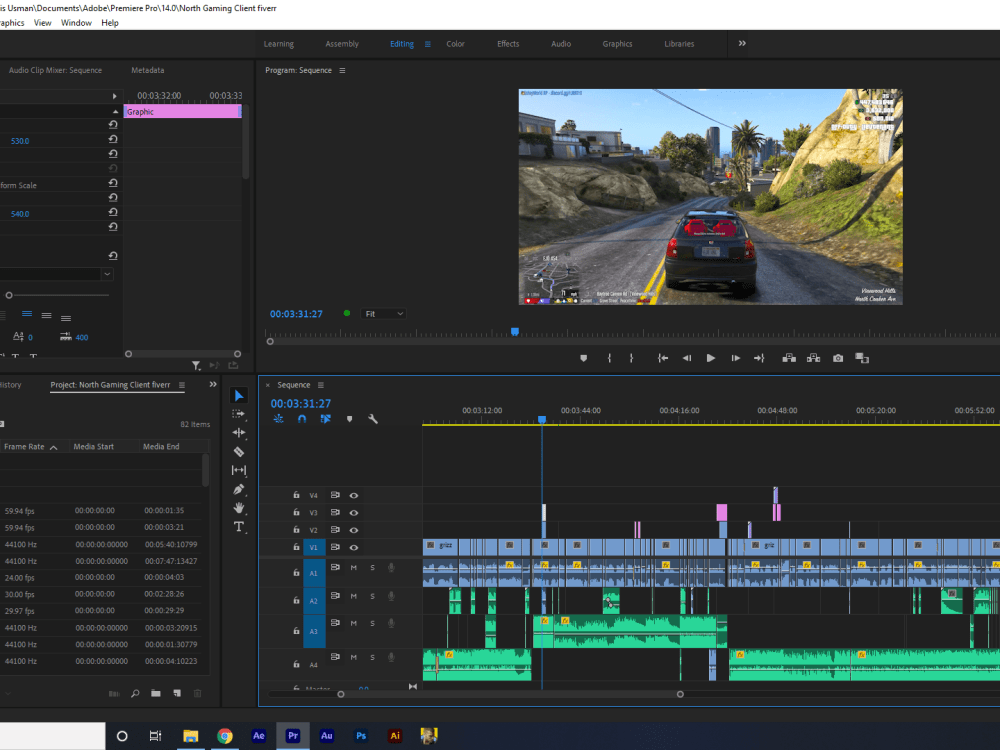Image resolution: width=1000 pixels, height=750 pixels.
Task: Open Editing workspace menu icon
Action: pyautogui.click(x=427, y=44)
